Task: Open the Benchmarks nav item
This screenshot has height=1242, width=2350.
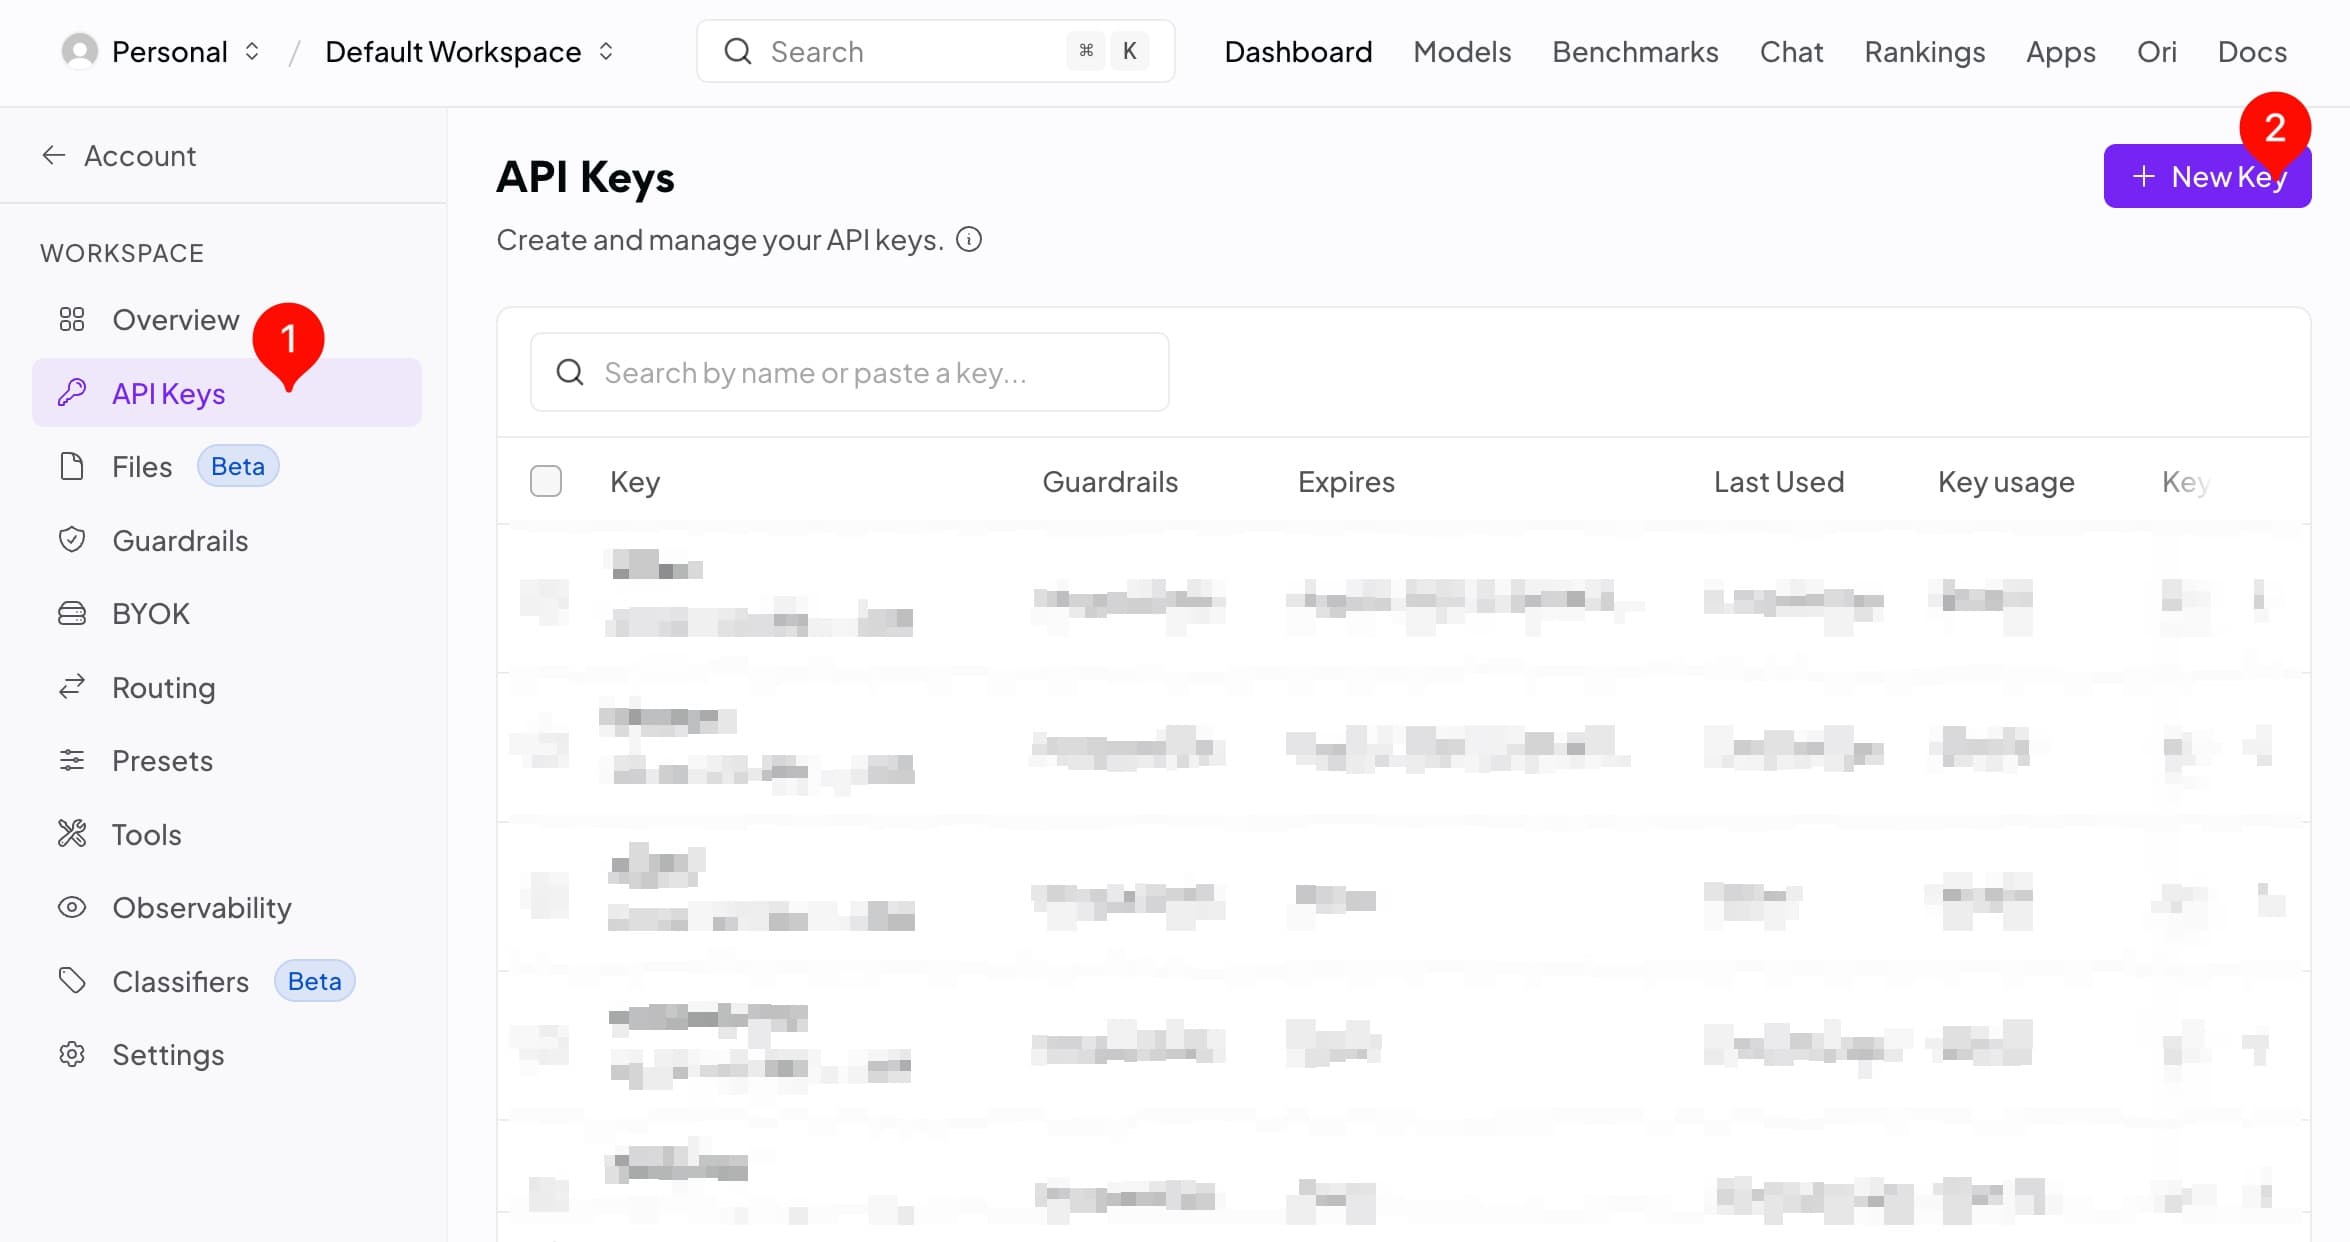Action: coord(1635,51)
